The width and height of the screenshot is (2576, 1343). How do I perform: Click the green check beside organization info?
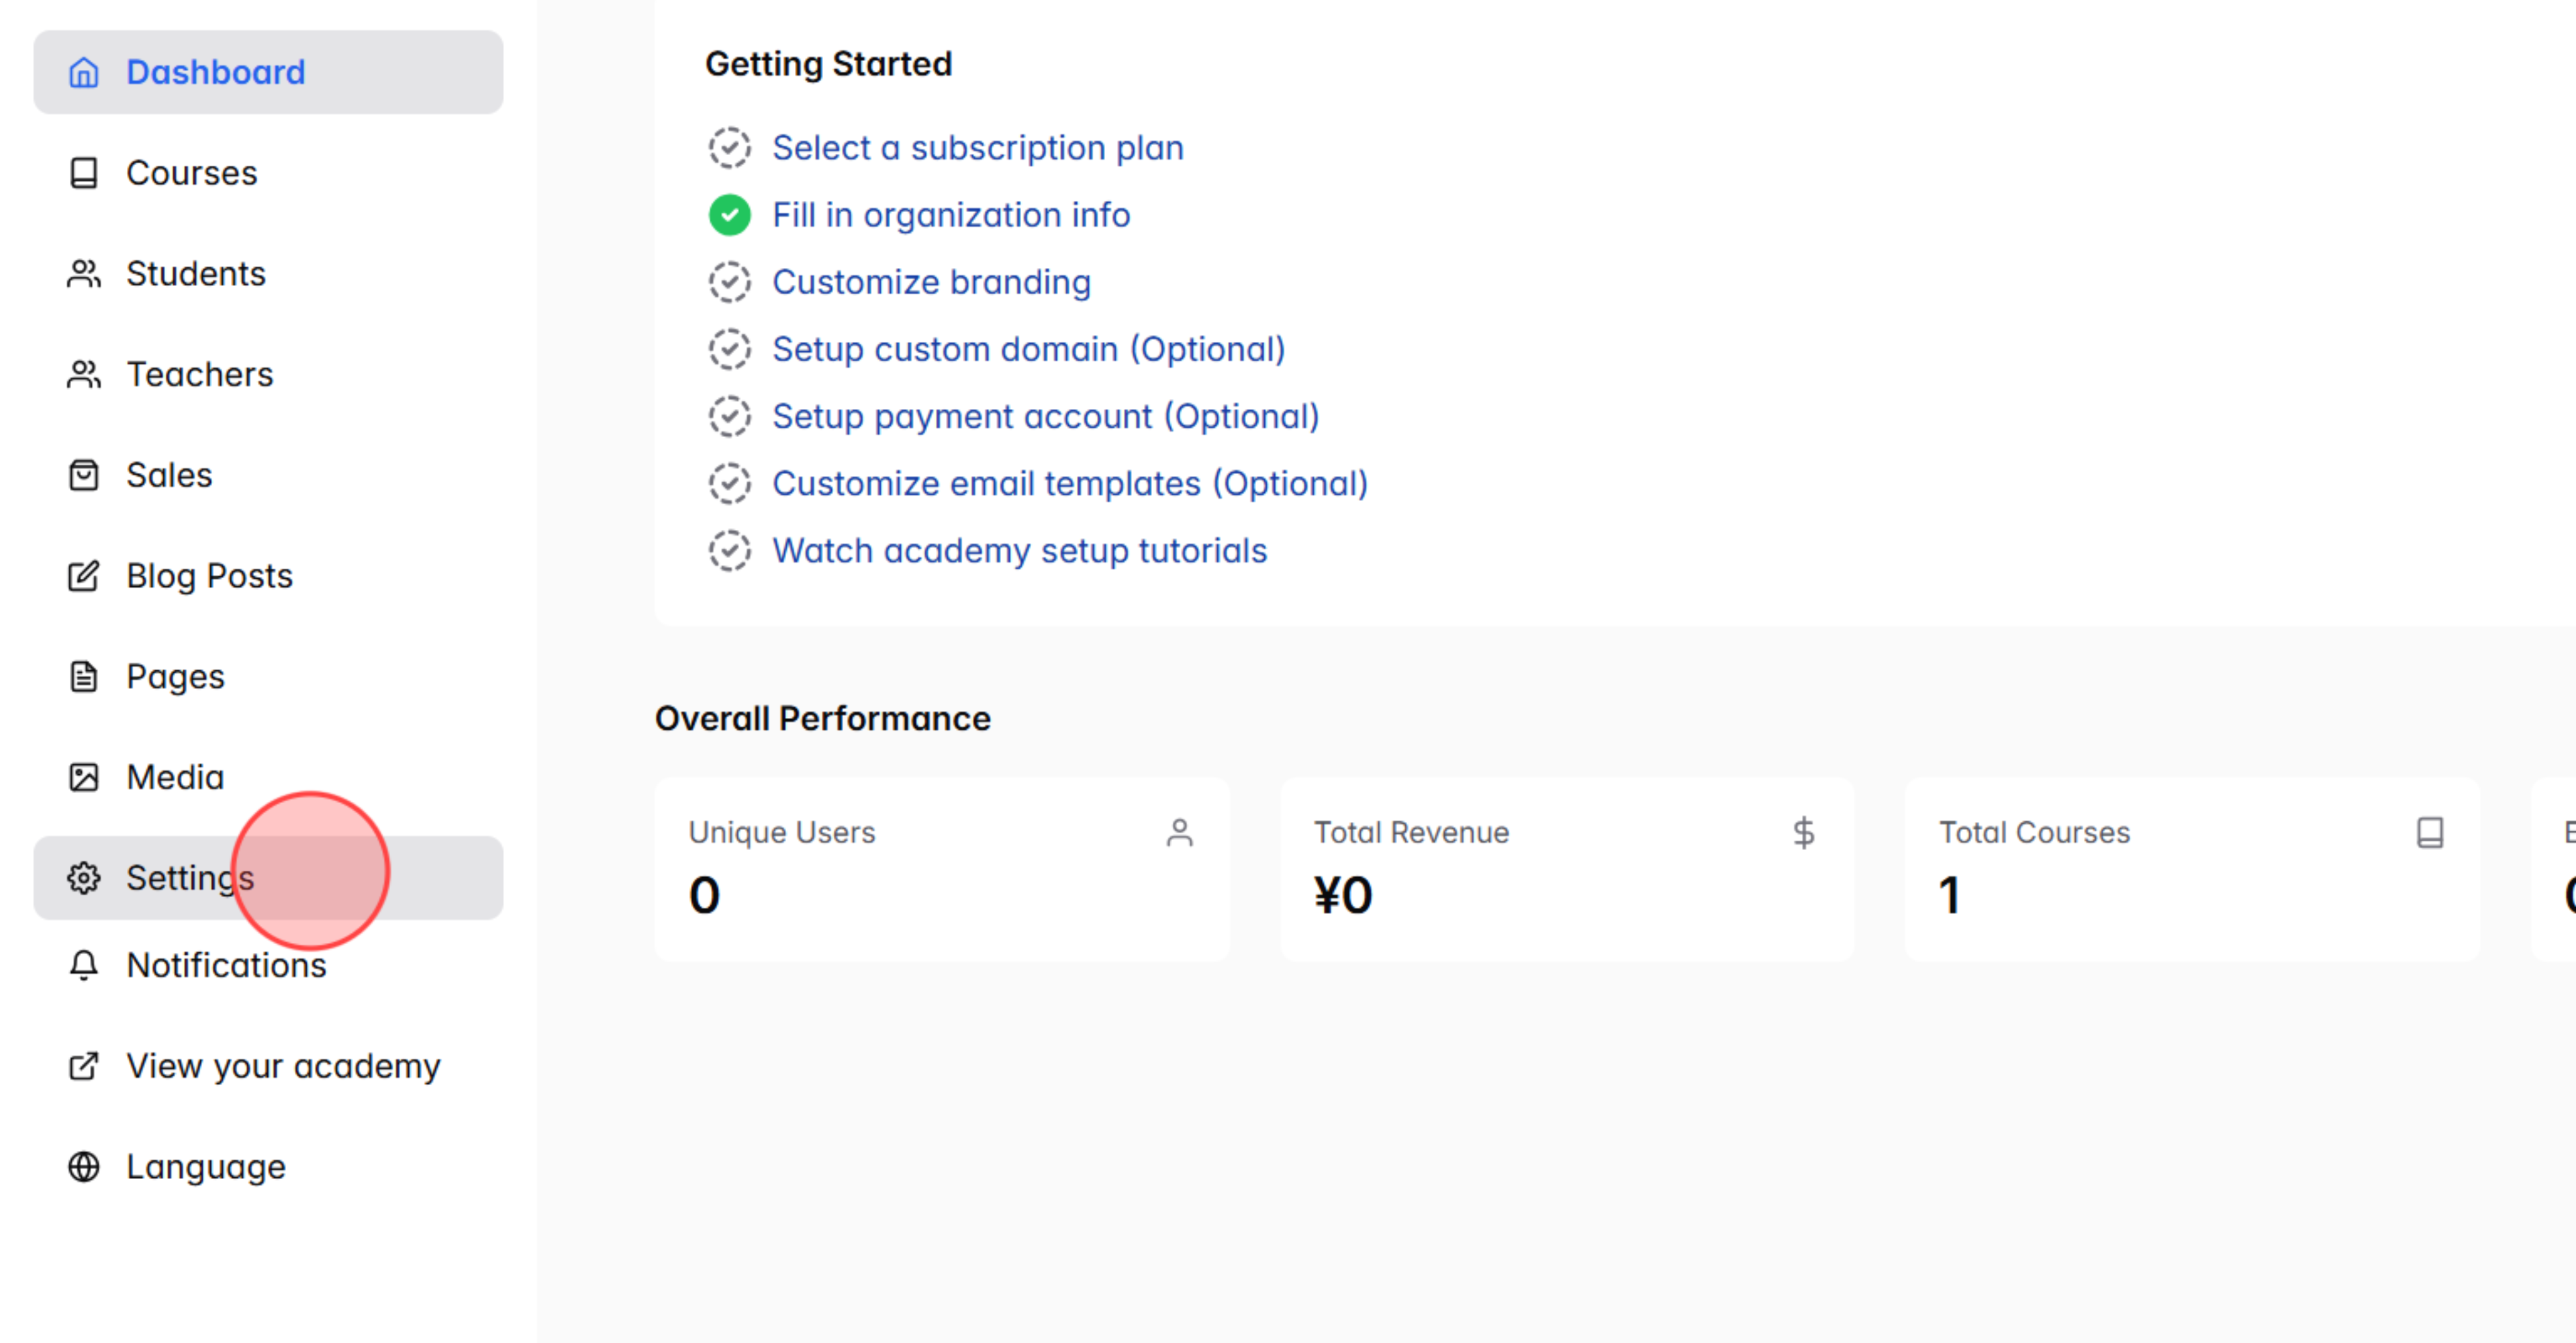(x=730, y=214)
